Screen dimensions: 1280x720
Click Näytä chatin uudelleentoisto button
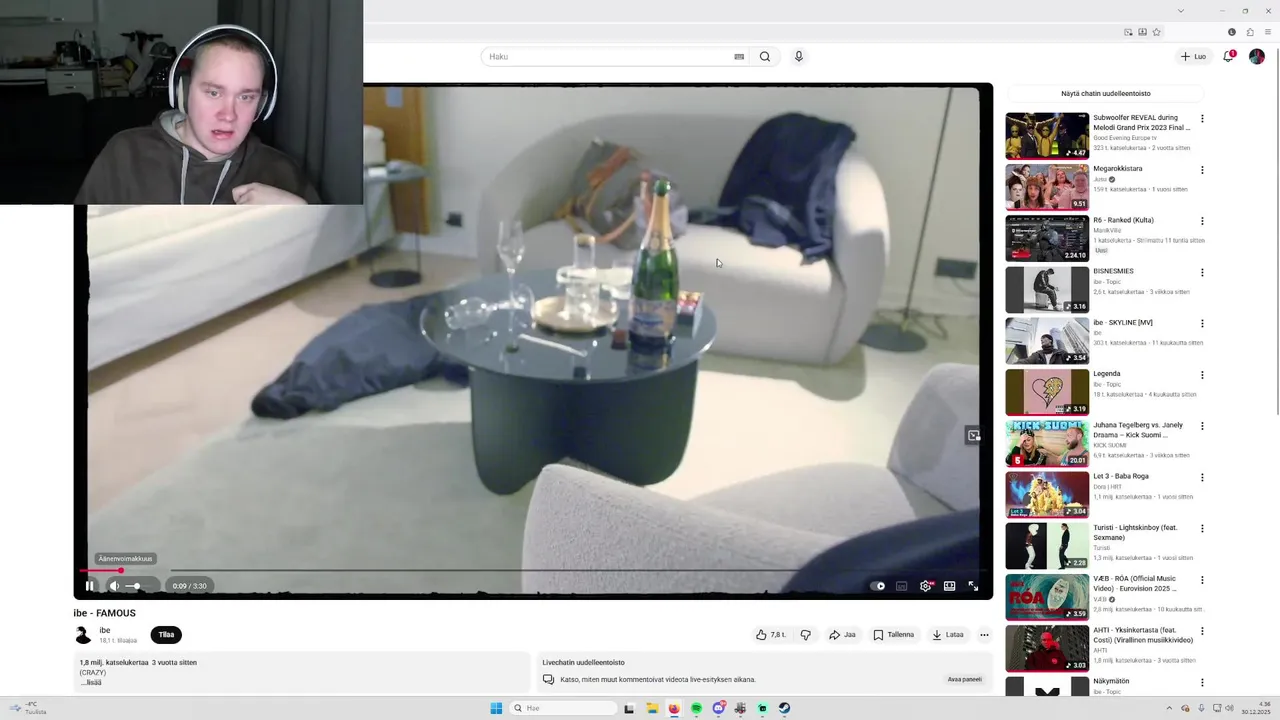[x=1105, y=94]
